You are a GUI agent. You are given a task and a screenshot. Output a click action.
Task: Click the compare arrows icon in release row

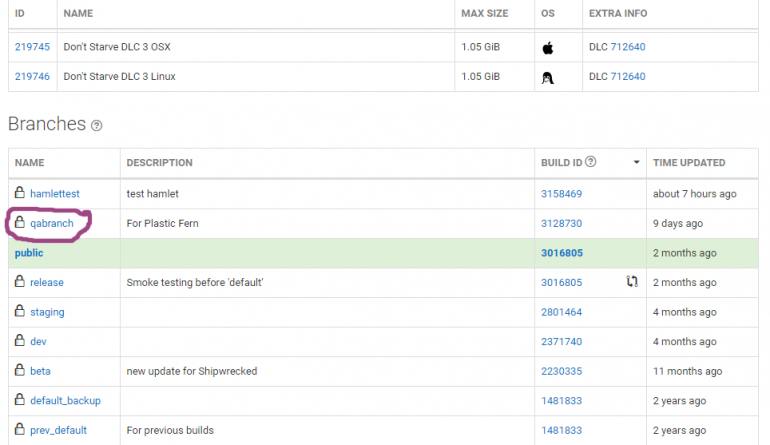632,281
